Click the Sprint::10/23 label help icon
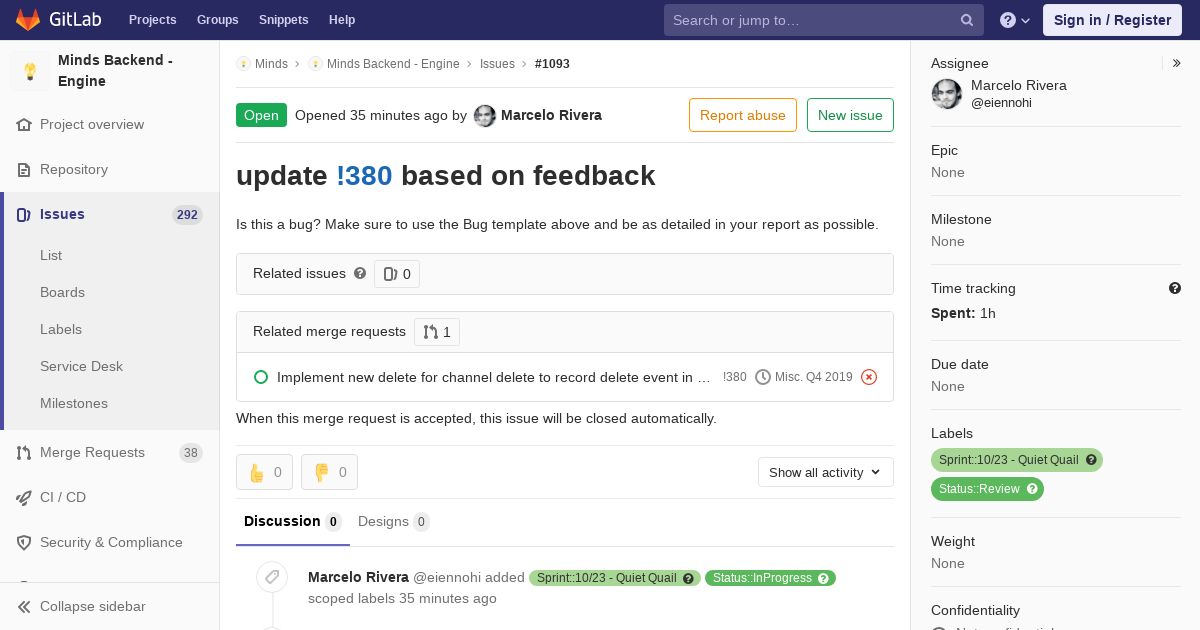Screen dimensions: 1200x630 tap(1092, 460)
